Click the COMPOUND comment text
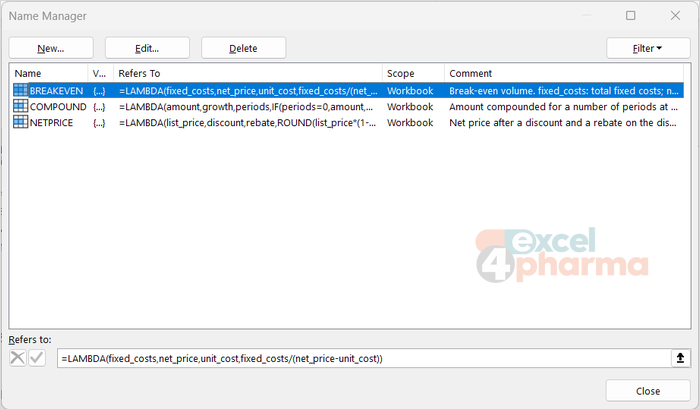 pyautogui.click(x=563, y=107)
